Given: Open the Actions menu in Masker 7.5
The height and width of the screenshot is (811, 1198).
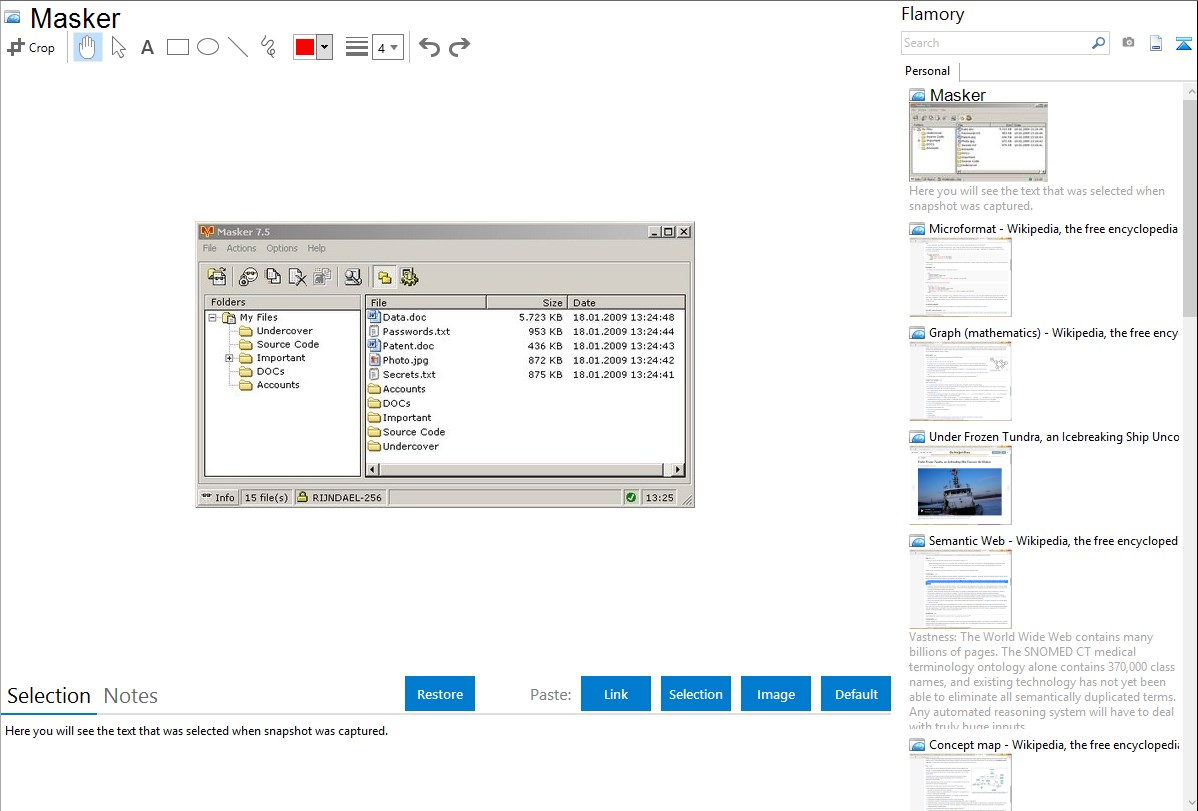Looking at the screenshot, I should [x=241, y=248].
